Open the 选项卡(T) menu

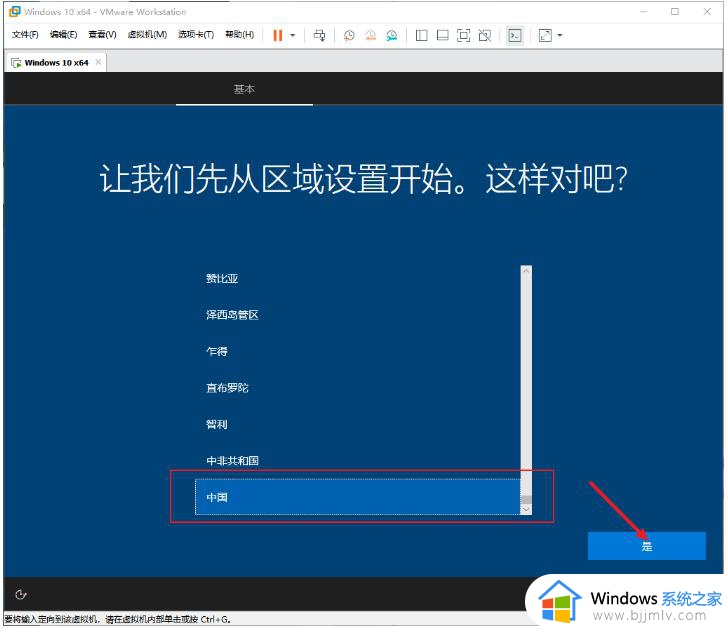196,35
